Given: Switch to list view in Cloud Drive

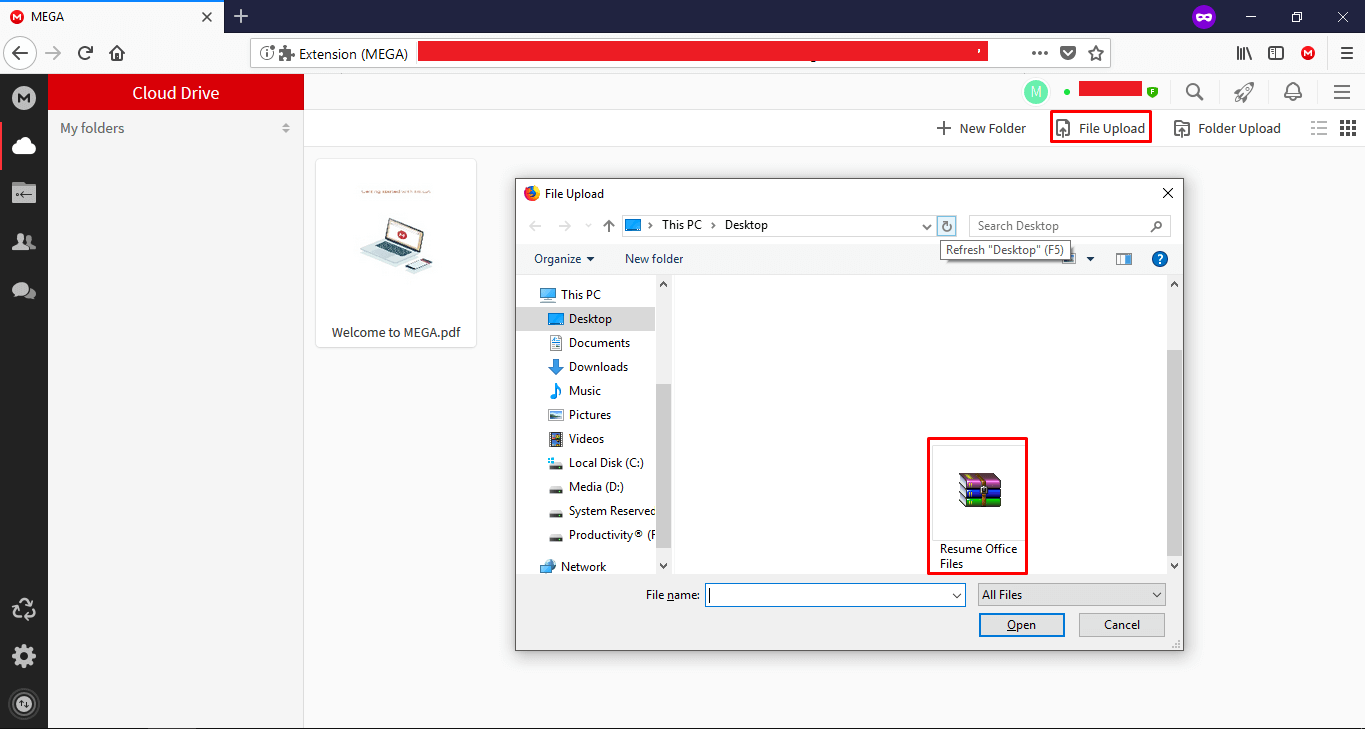Looking at the screenshot, I should click(x=1319, y=128).
